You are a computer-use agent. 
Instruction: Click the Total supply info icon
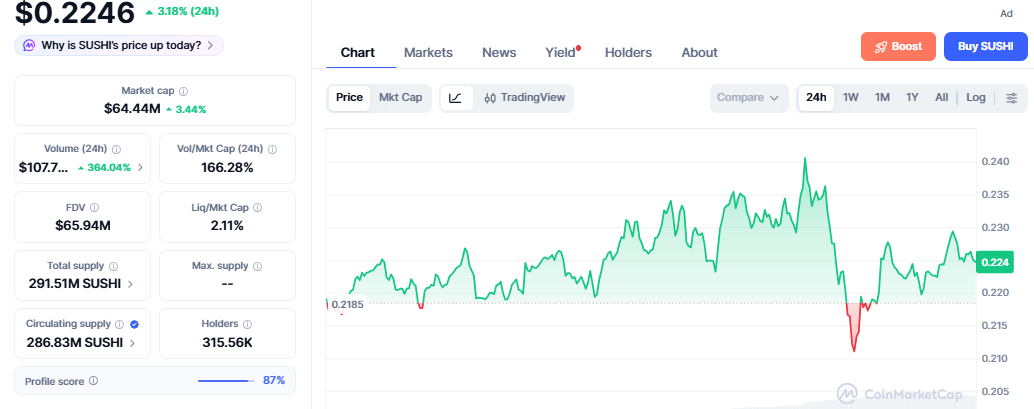[x=113, y=266]
